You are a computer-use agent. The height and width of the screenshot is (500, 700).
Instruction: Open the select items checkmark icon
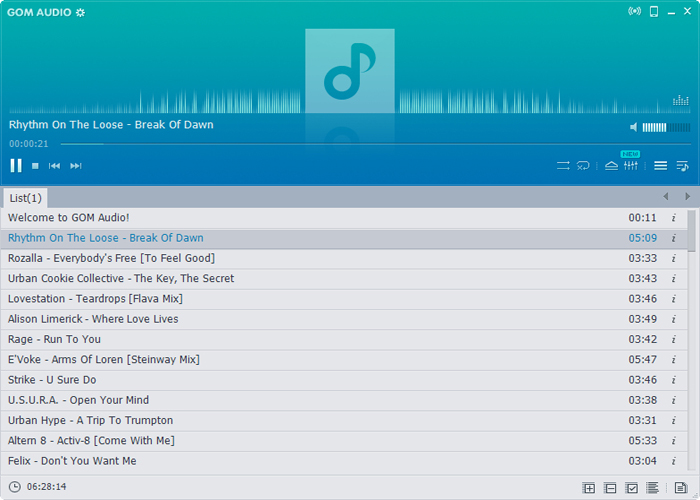(x=632, y=488)
